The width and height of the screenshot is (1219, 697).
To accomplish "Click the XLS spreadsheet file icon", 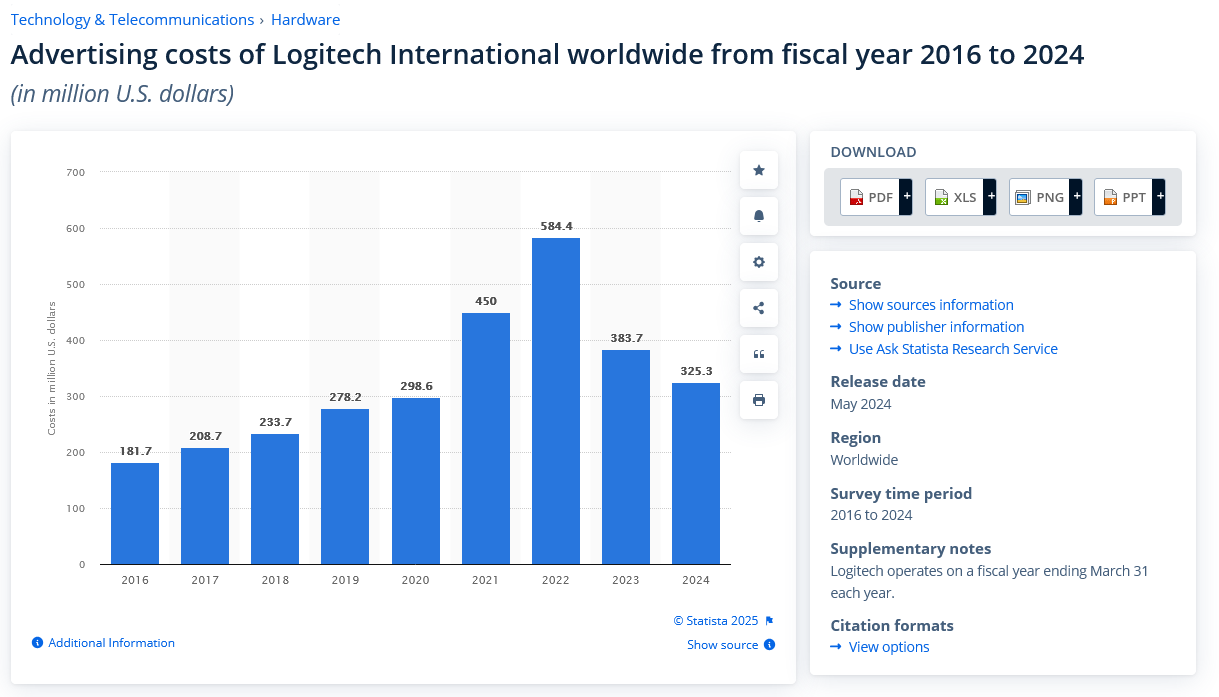I will tap(941, 197).
